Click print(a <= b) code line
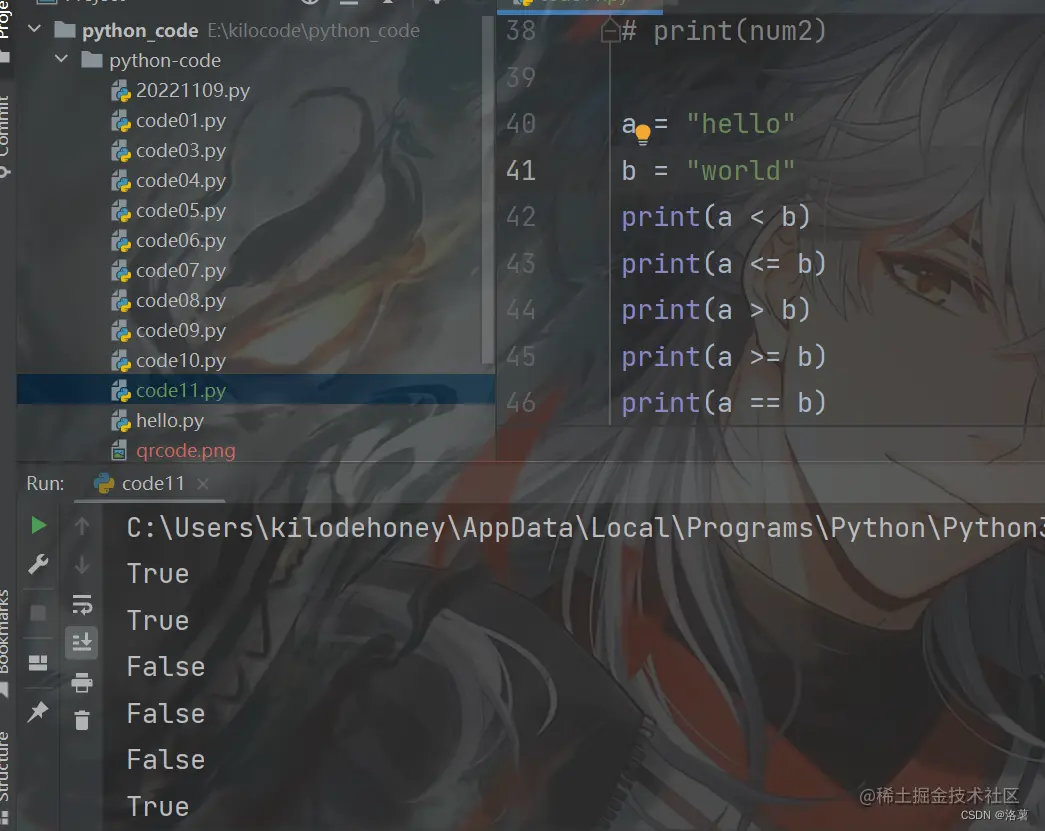 click(724, 264)
